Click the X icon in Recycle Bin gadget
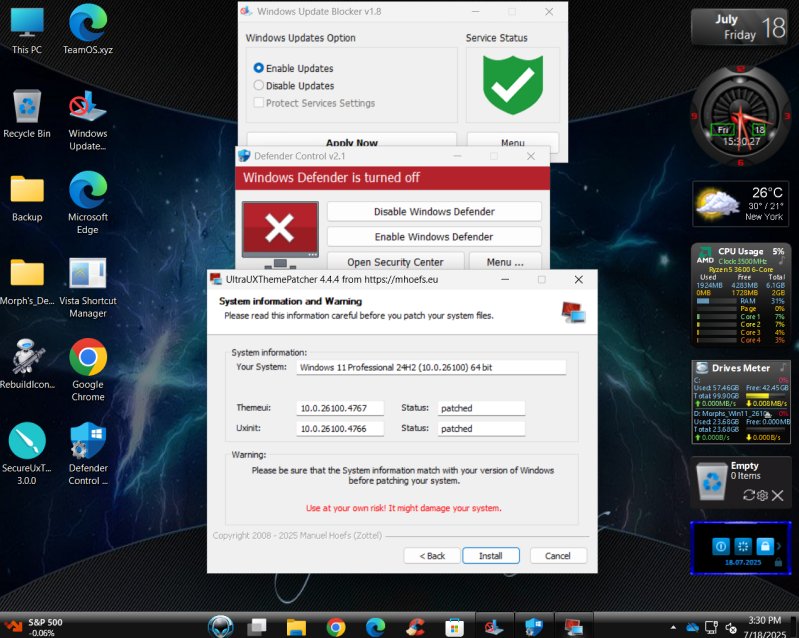Image resolution: width=799 pixels, height=638 pixels. tap(778, 495)
